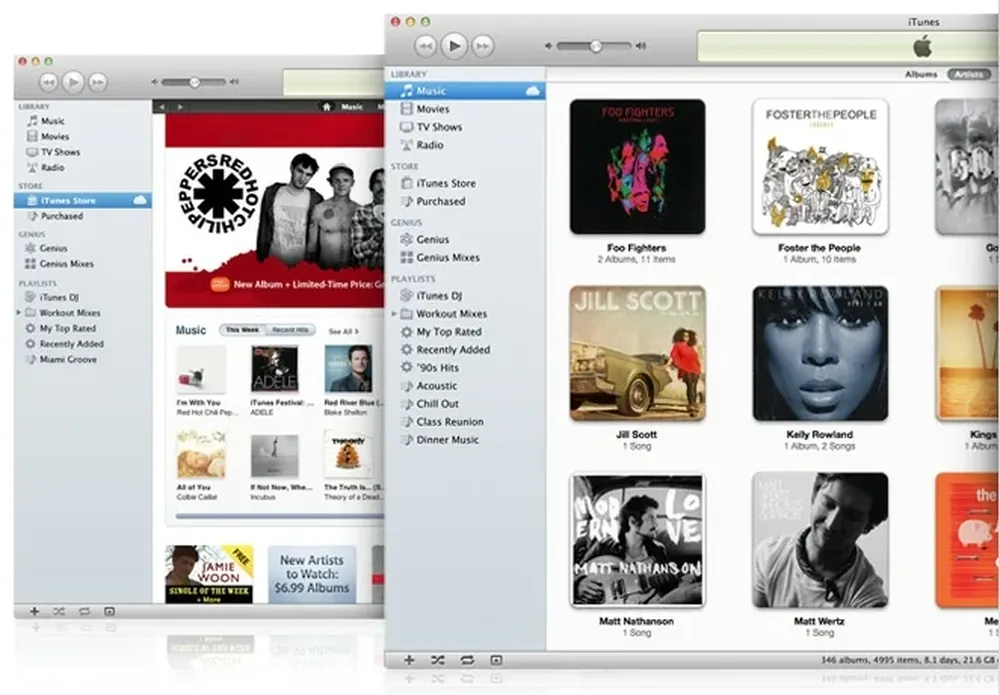Switch to the Albums view tab
The width and height of the screenshot is (1000, 695).
[x=920, y=74]
